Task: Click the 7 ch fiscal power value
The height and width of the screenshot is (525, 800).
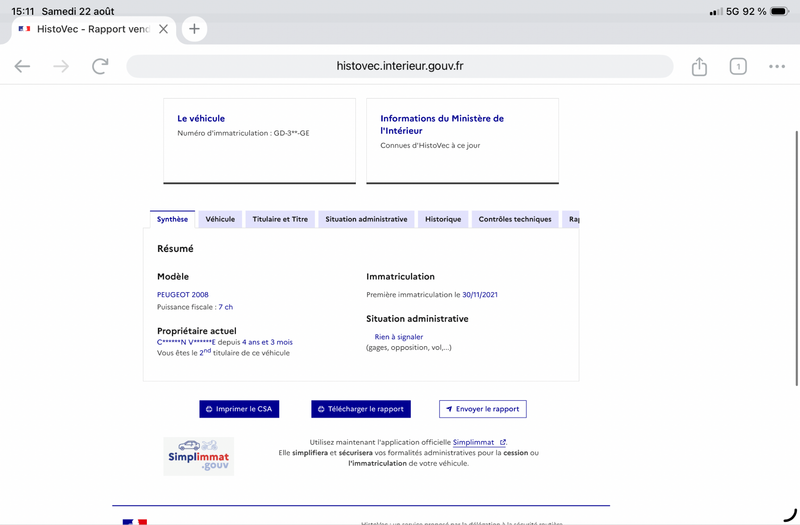Action: click(x=226, y=307)
